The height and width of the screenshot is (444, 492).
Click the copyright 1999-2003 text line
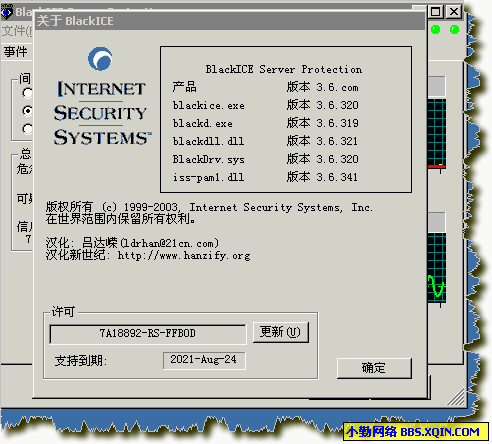point(209,207)
